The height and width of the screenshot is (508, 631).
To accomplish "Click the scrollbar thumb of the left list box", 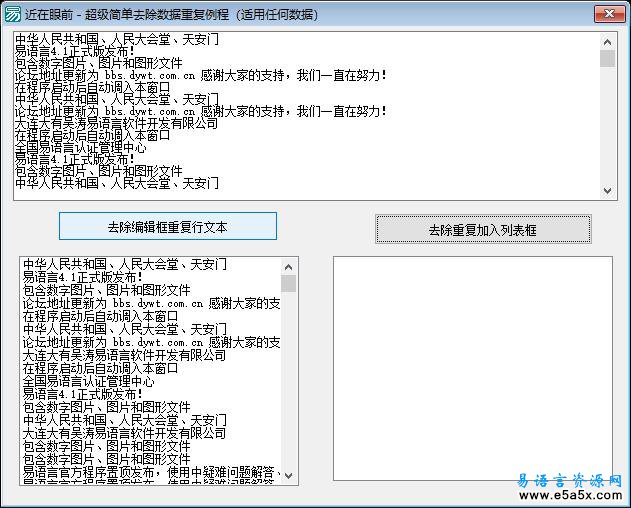I will pyautogui.click(x=289, y=283).
